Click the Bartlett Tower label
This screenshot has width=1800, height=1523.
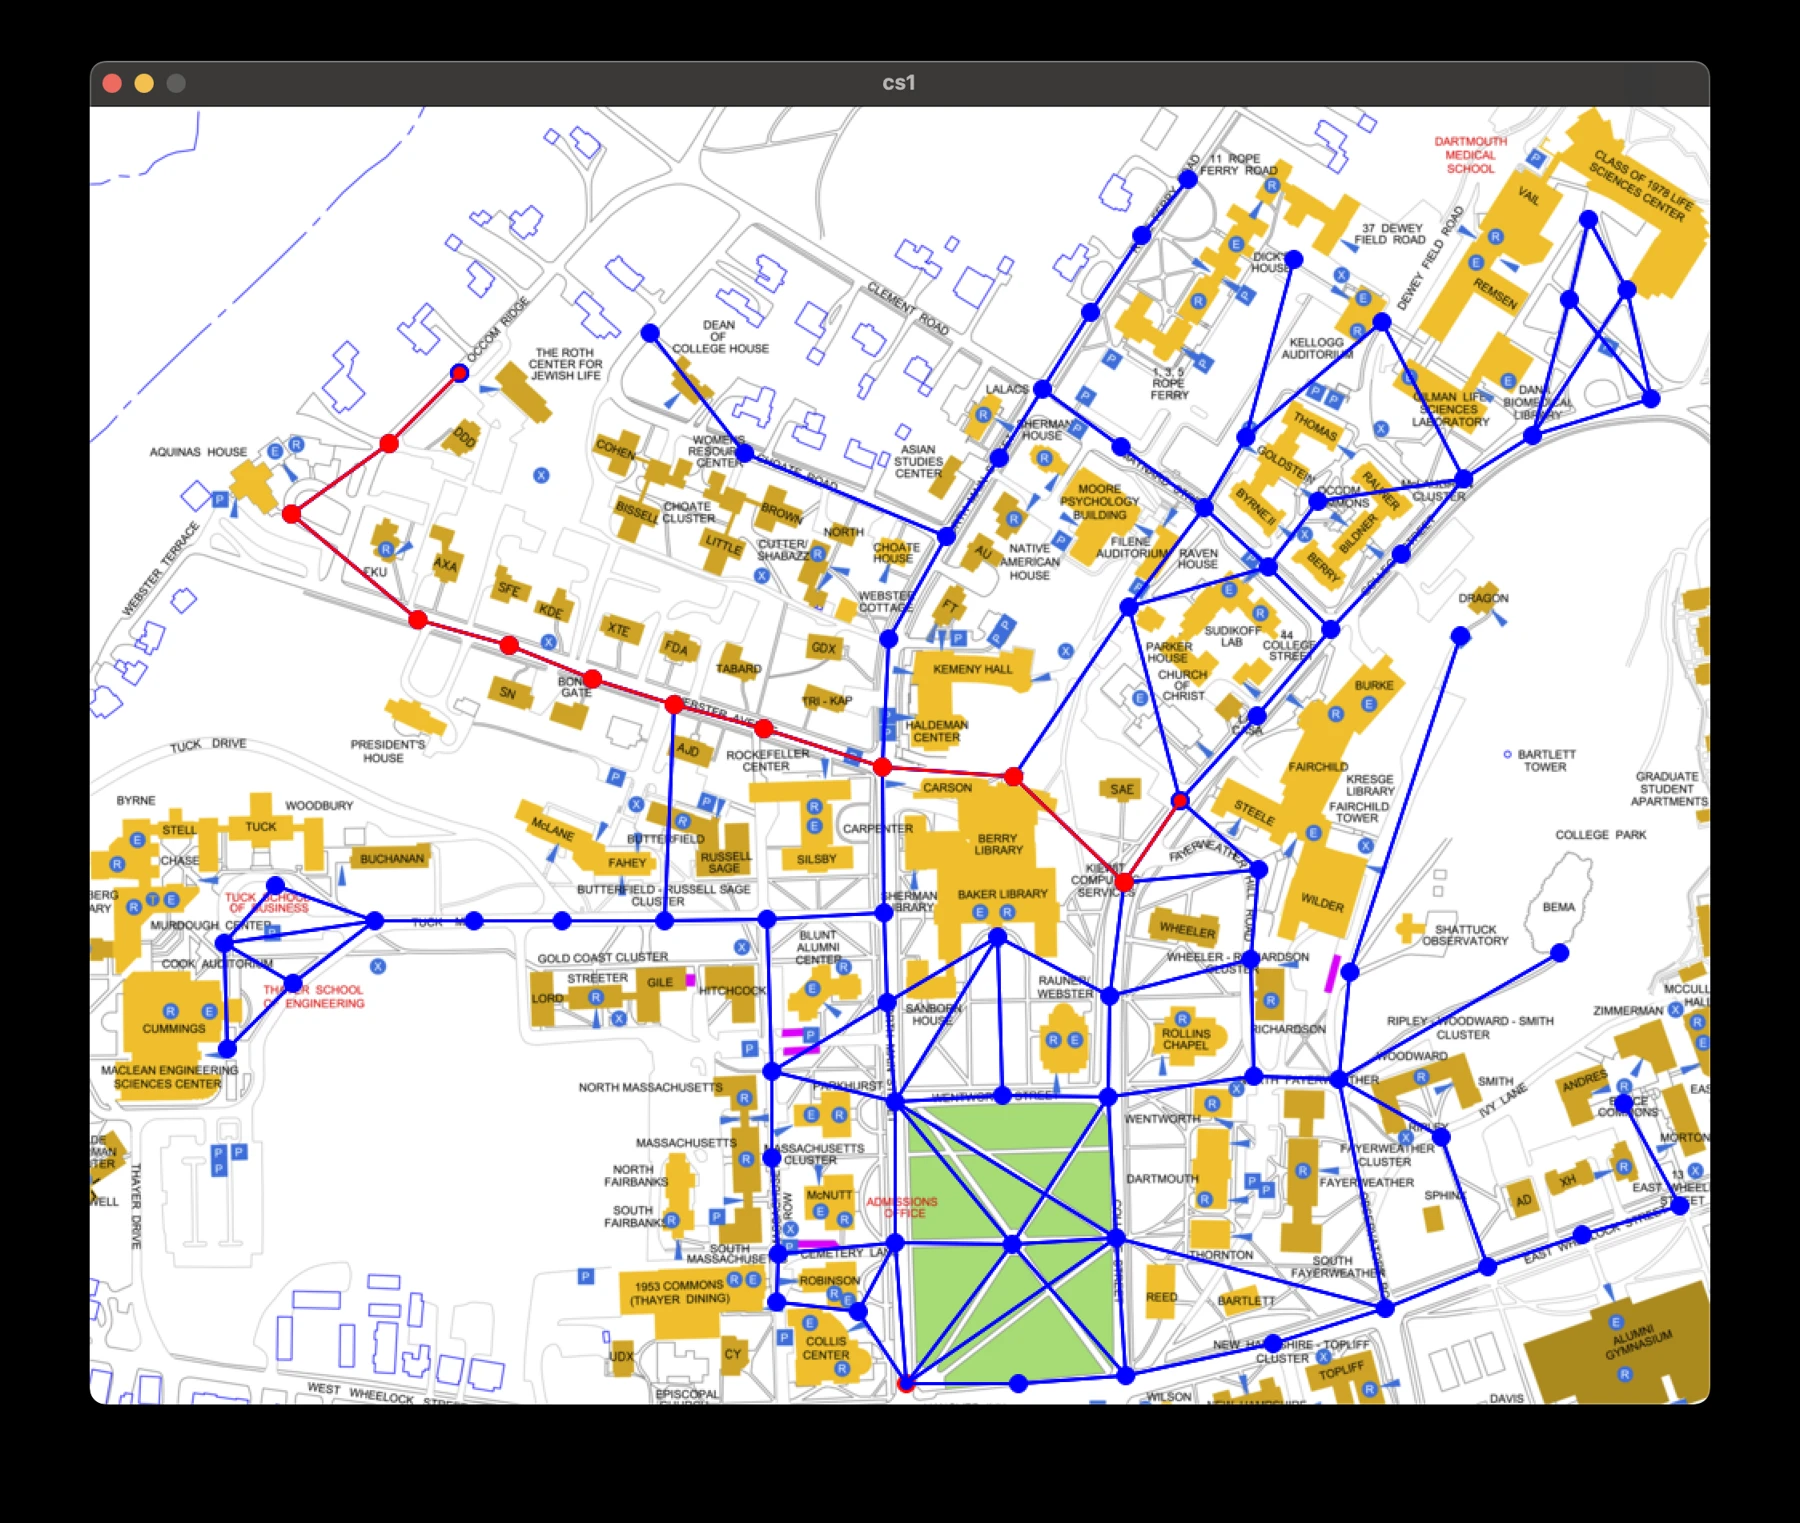tap(1546, 760)
